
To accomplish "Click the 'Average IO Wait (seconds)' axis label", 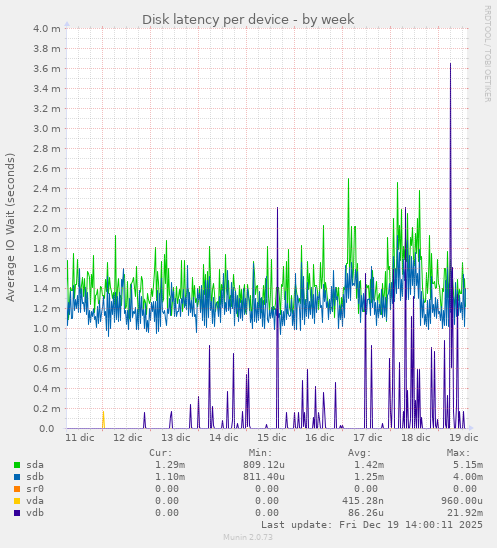I will pyautogui.click(x=10, y=227).
